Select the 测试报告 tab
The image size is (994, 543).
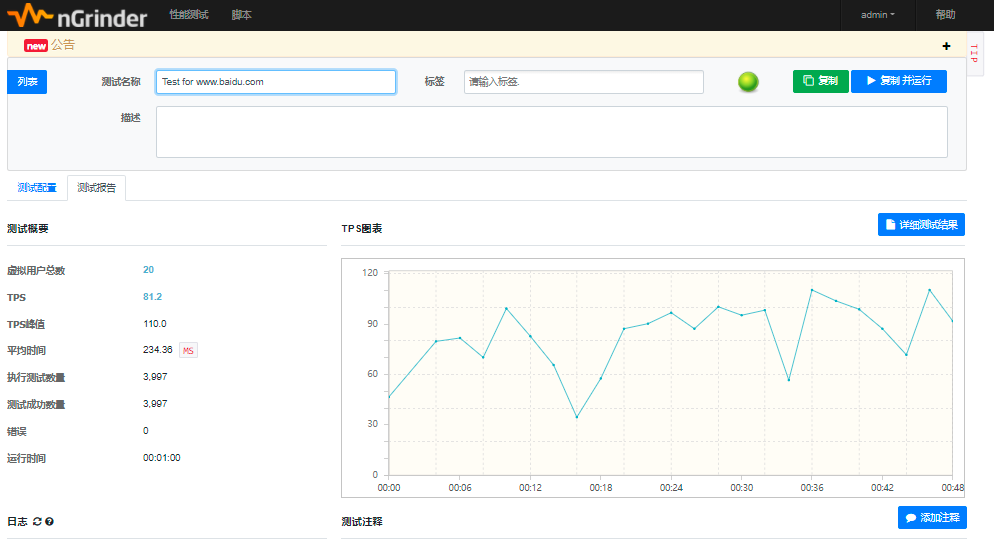coord(97,188)
